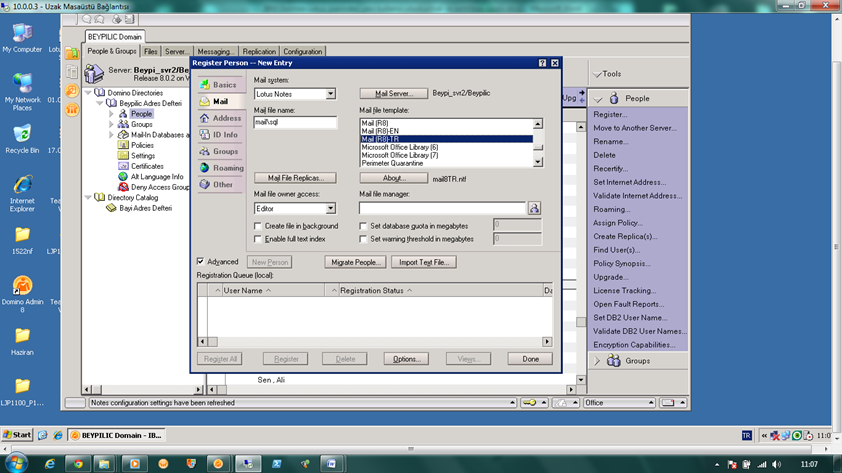Switch to the ID Info section
The height and width of the screenshot is (473, 842).
pyautogui.click(x=221, y=135)
